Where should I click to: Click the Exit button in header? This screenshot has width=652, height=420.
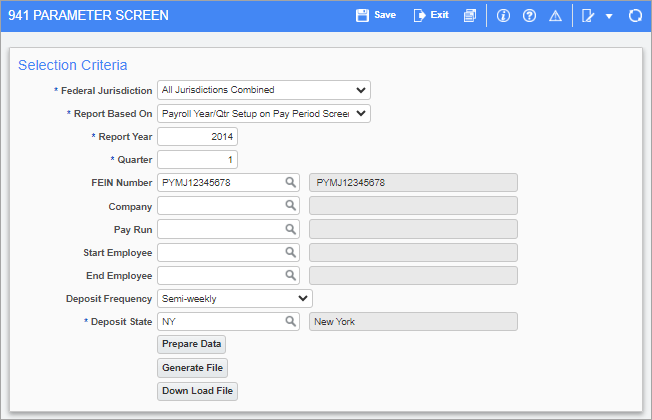431,15
